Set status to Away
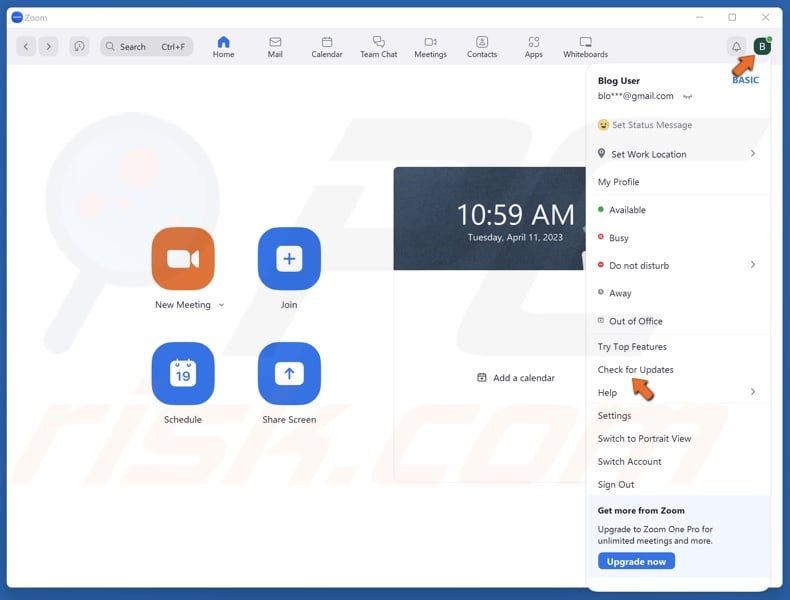The width and height of the screenshot is (790, 600). click(620, 293)
